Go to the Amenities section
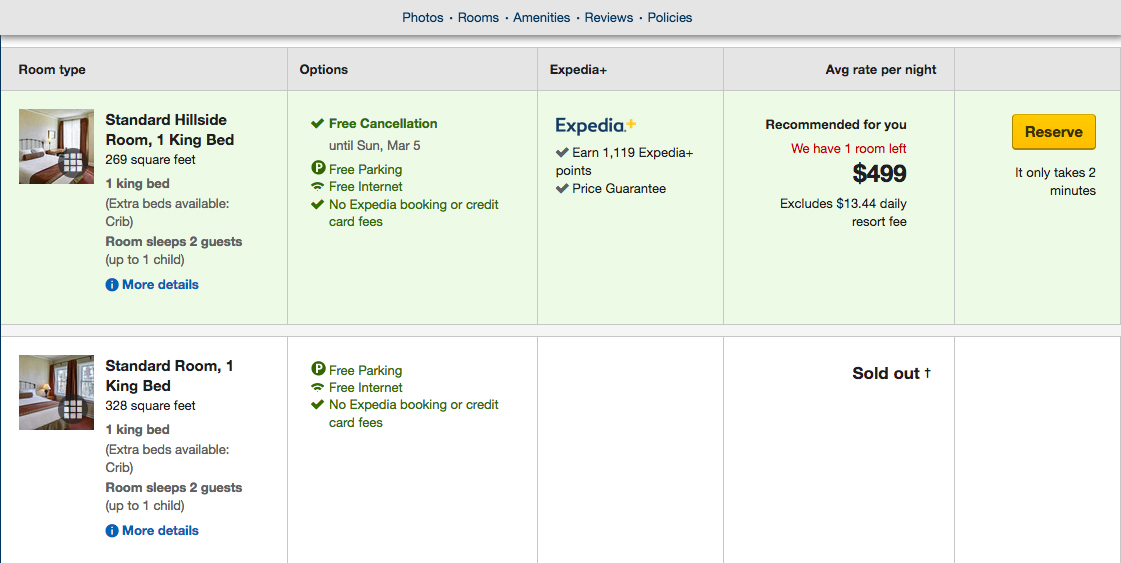The height and width of the screenshot is (563, 1121). click(x=541, y=17)
